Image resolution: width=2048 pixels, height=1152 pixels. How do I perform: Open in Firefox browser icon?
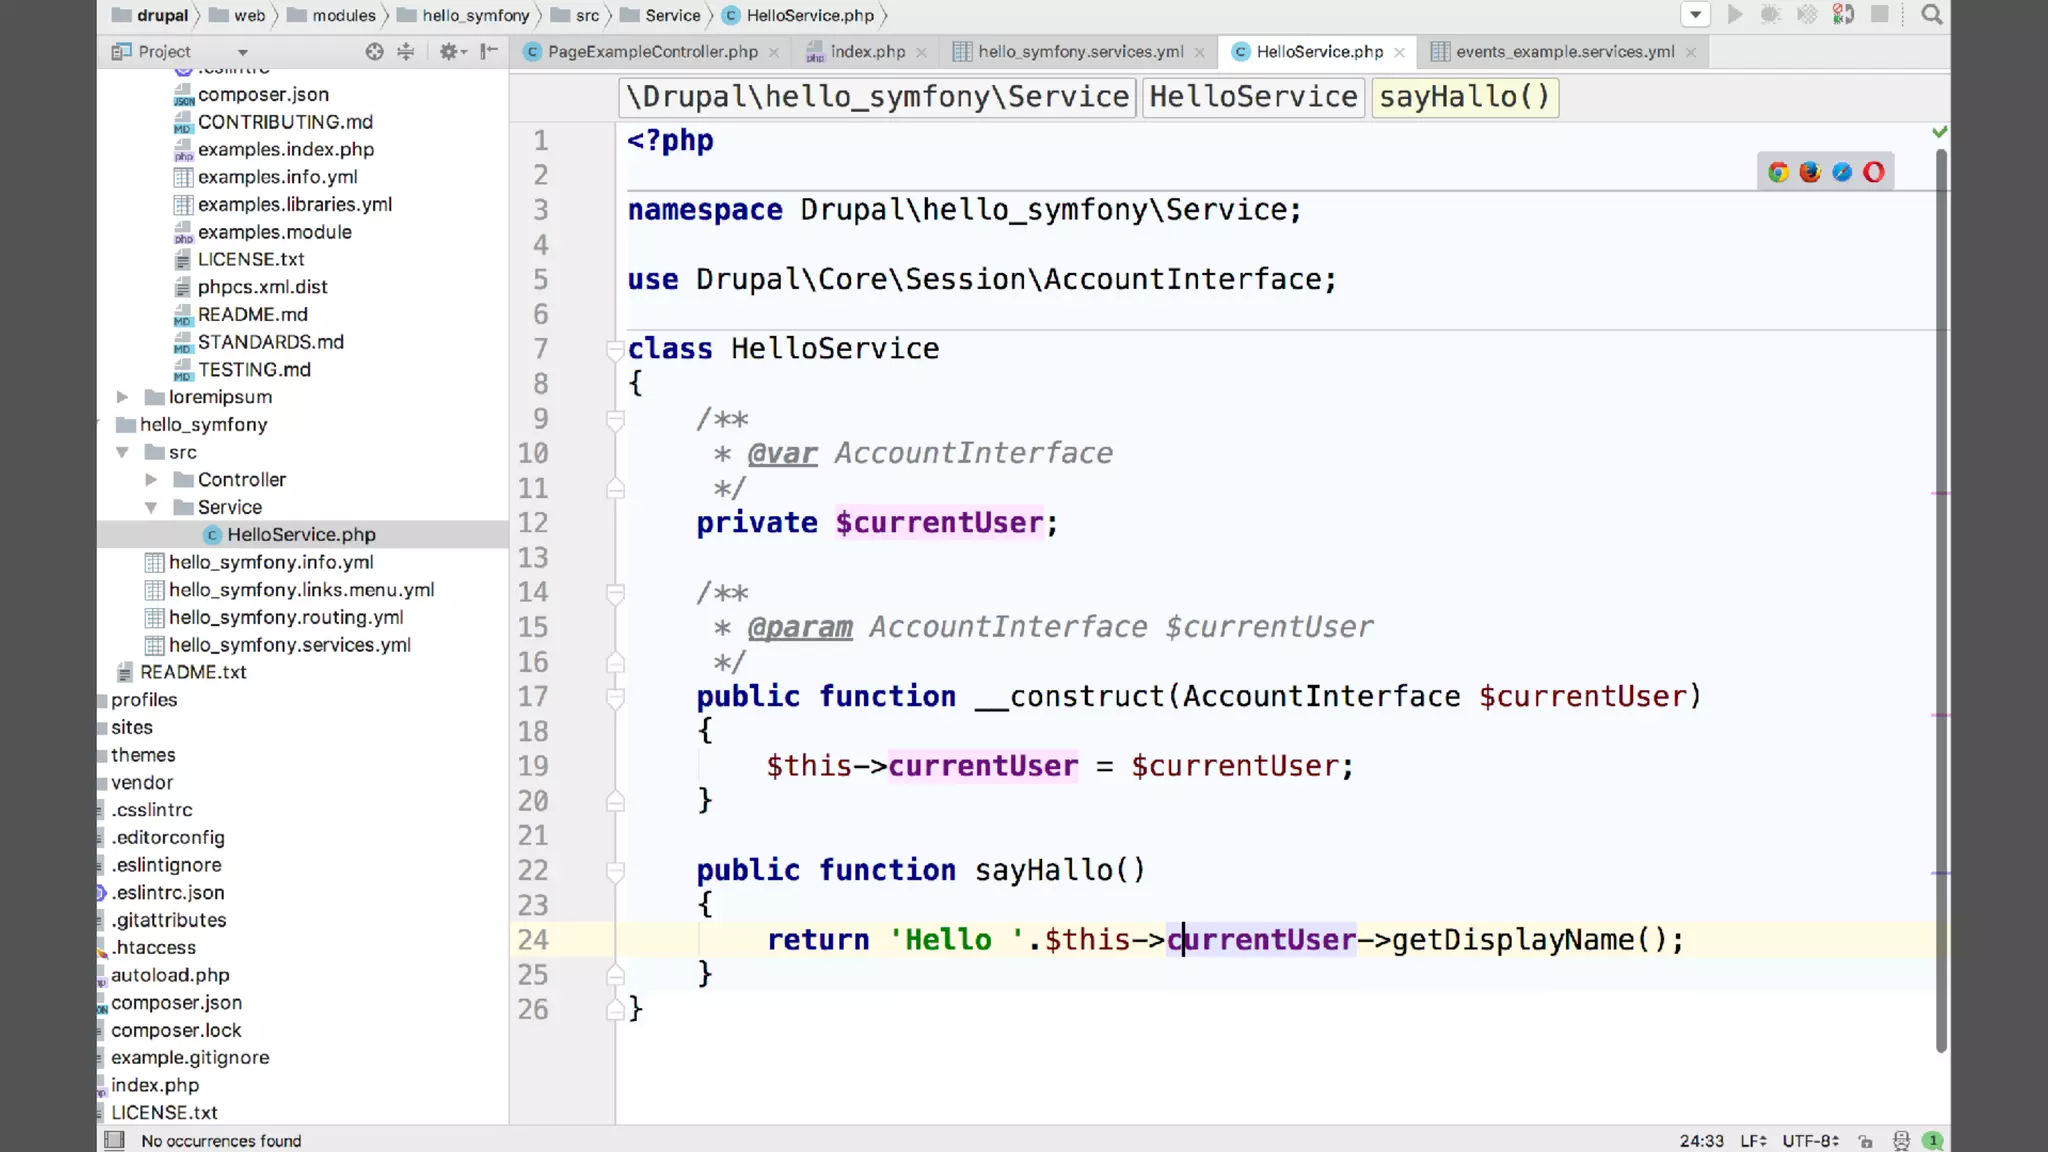pos(1810,172)
